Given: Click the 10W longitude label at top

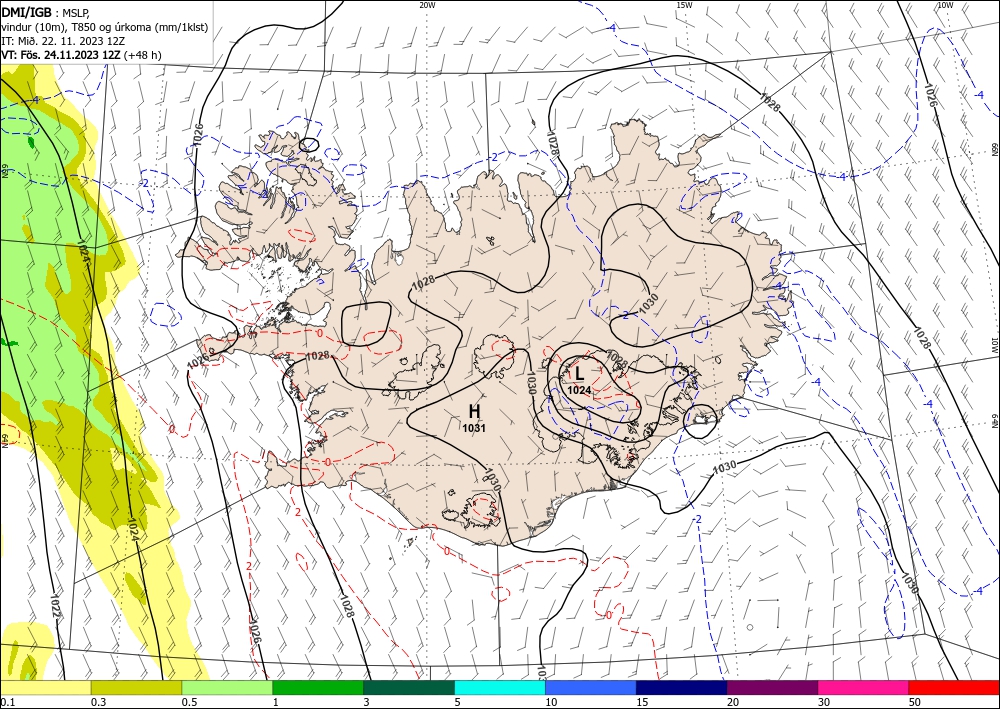Looking at the screenshot, I should tap(945, 5).
